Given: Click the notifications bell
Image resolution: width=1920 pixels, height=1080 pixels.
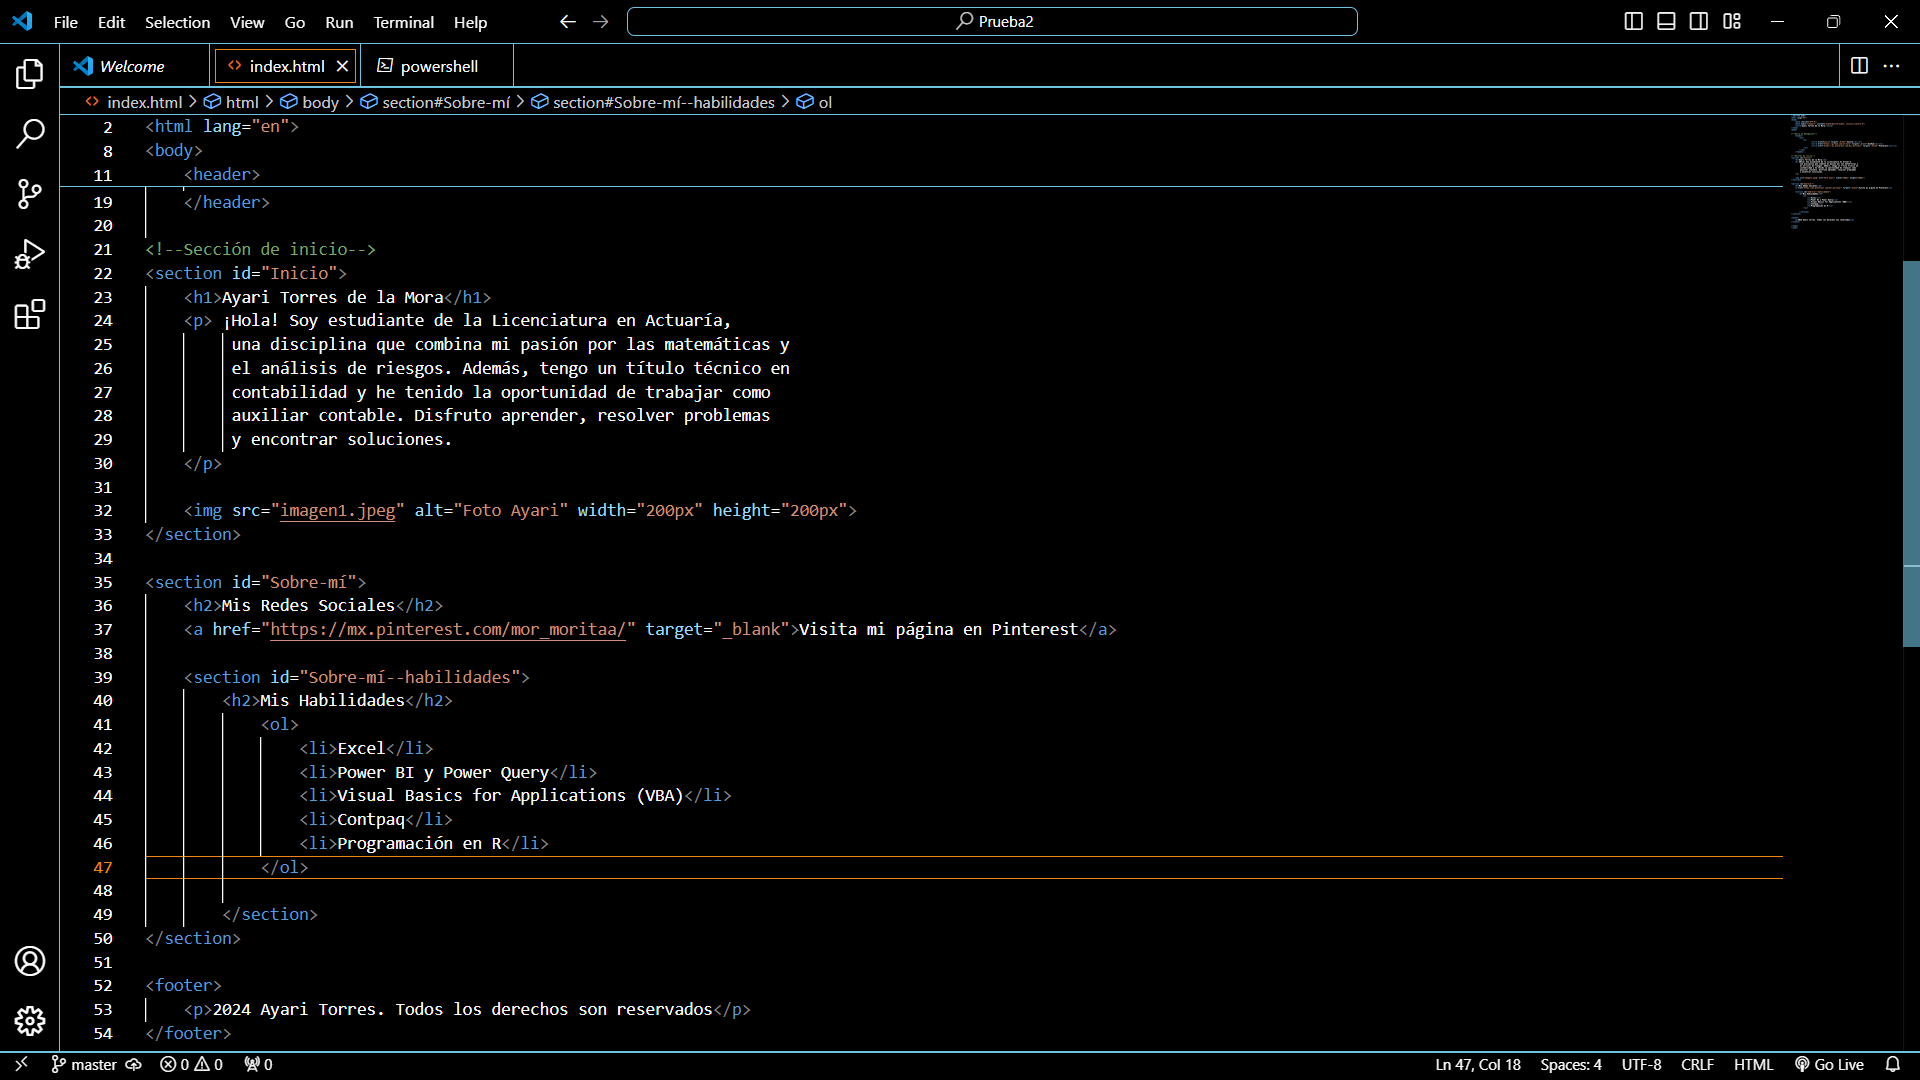Looking at the screenshot, I should pos(1896,1064).
